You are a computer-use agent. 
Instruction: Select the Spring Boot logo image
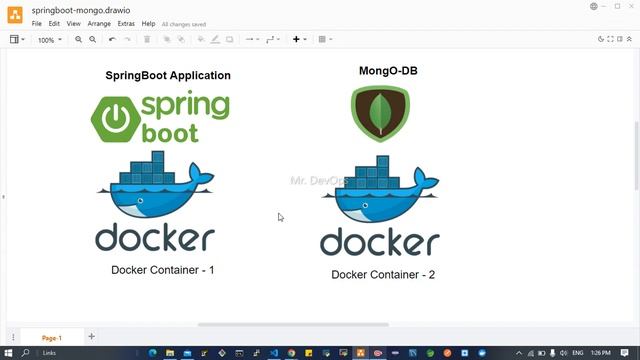point(160,117)
